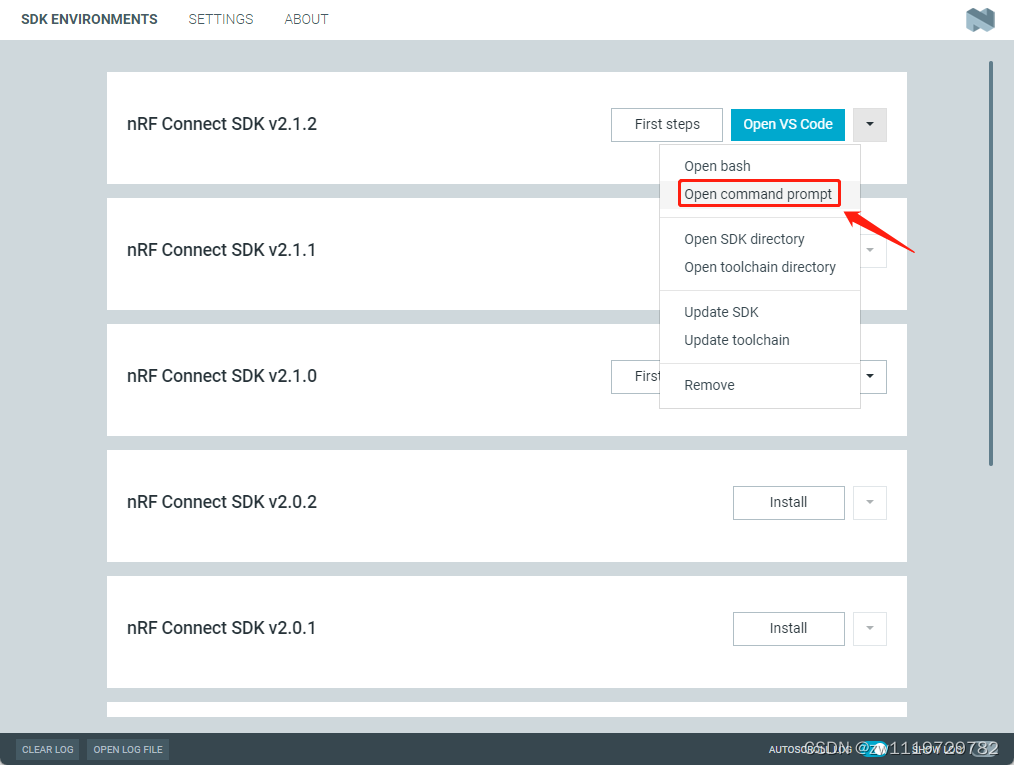Select the SDK ENVIRONMENTS tab
Image resolution: width=1014 pixels, height=765 pixels.
click(x=88, y=19)
